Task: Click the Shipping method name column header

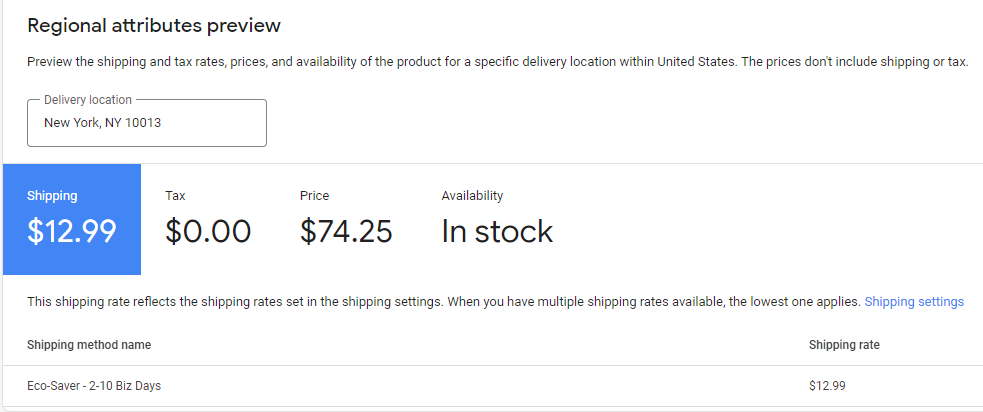Action: pos(89,345)
